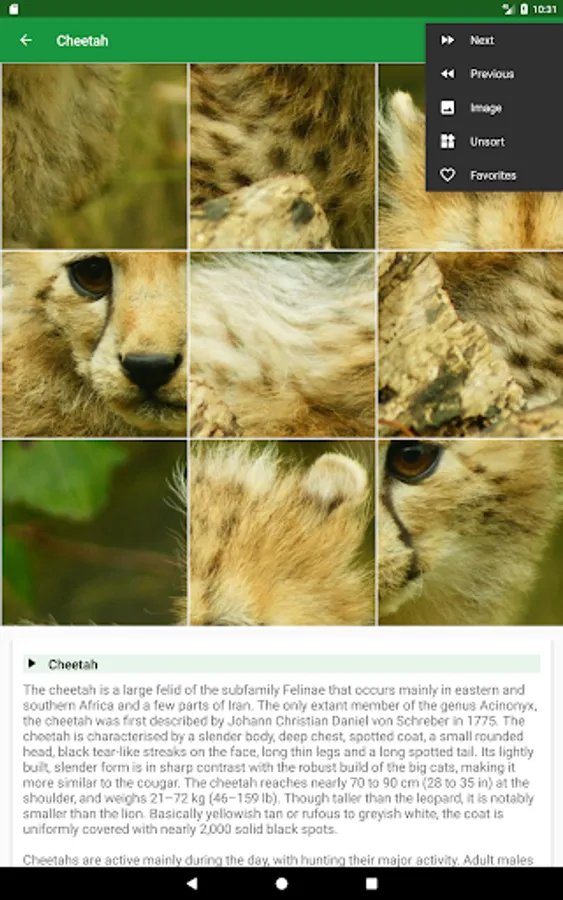Collapse the Cheetah section triangle
Image resolution: width=563 pixels, height=900 pixels.
(x=32, y=664)
